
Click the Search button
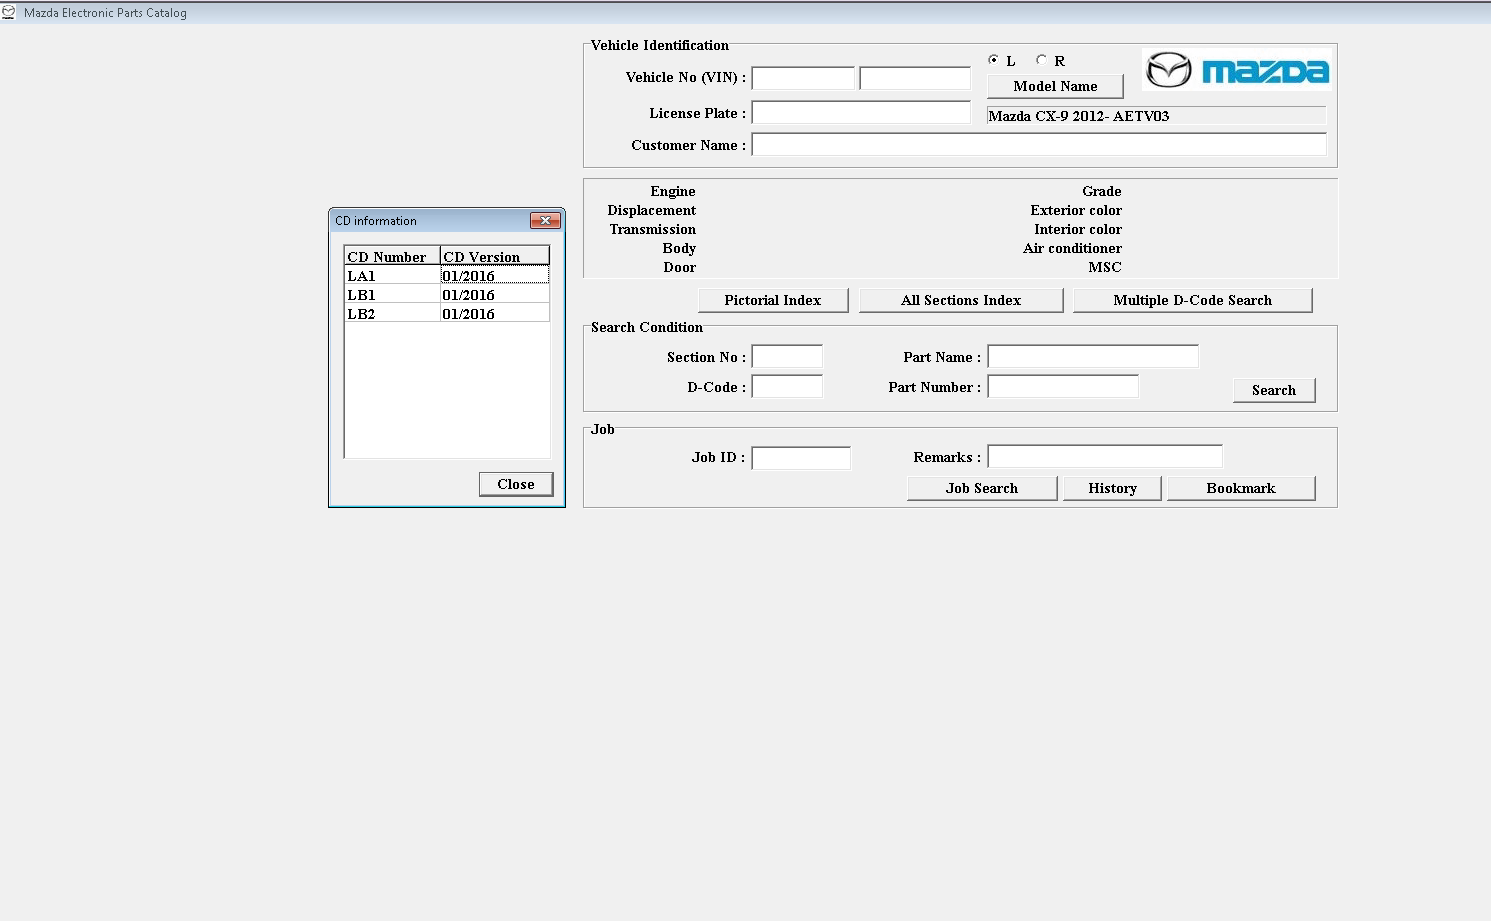pyautogui.click(x=1274, y=390)
